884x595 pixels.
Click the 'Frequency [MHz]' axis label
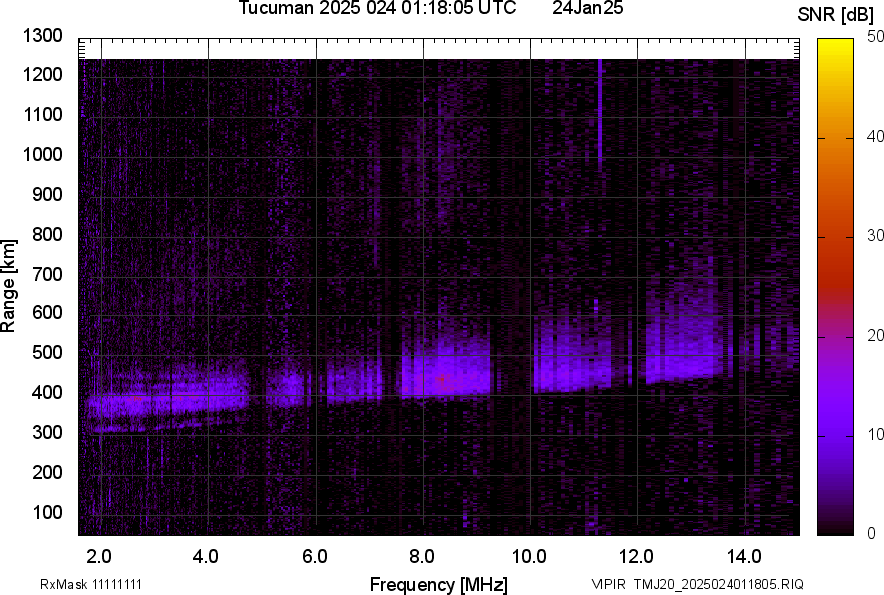coord(439,584)
